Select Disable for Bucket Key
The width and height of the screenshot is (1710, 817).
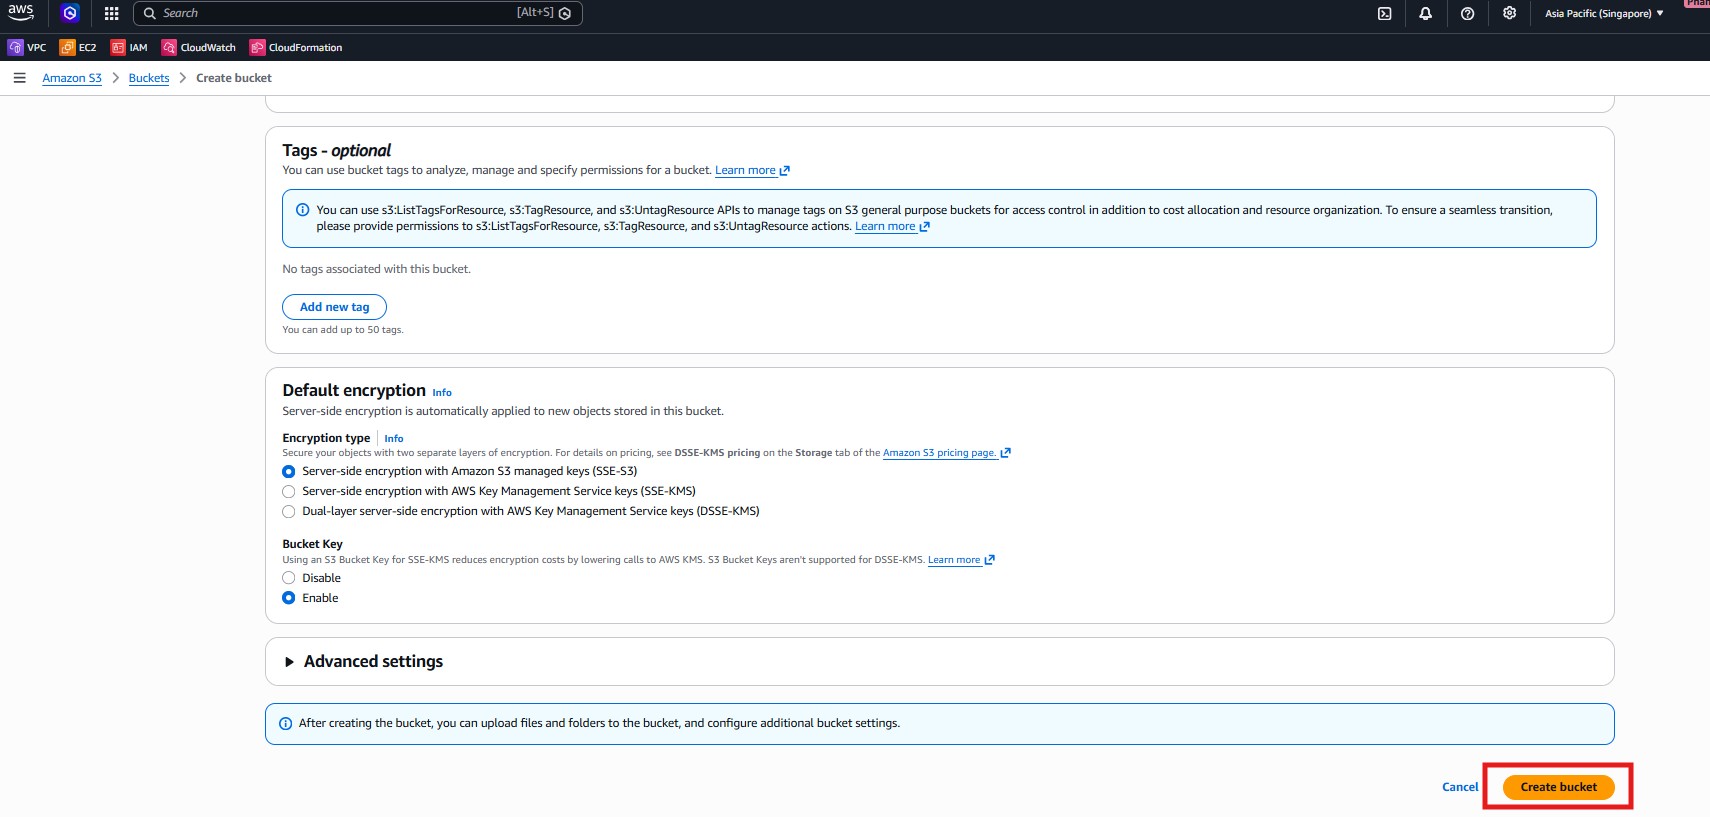289,578
